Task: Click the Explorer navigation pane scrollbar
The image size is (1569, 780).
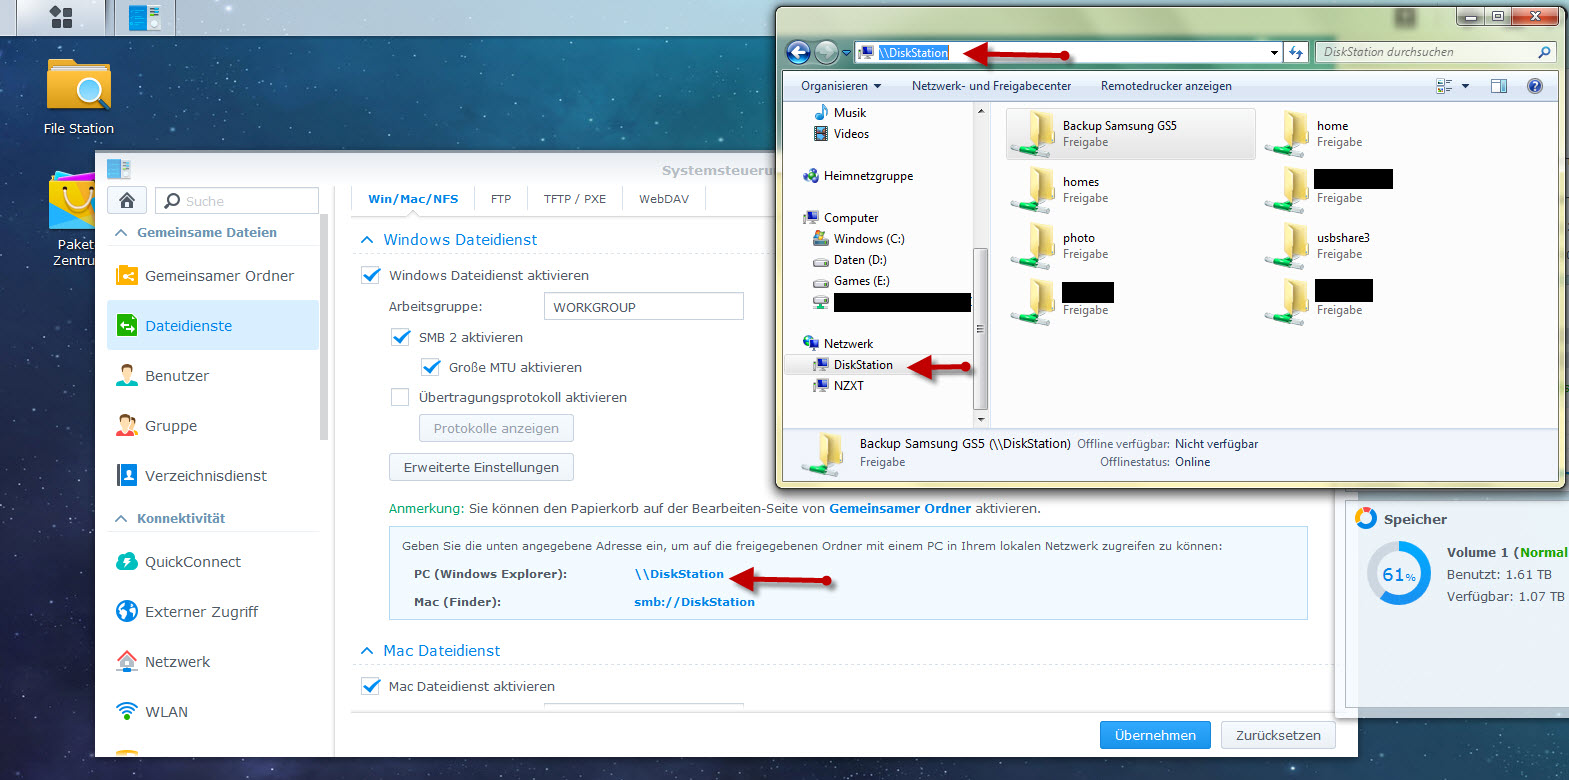Action: pyautogui.click(x=980, y=328)
